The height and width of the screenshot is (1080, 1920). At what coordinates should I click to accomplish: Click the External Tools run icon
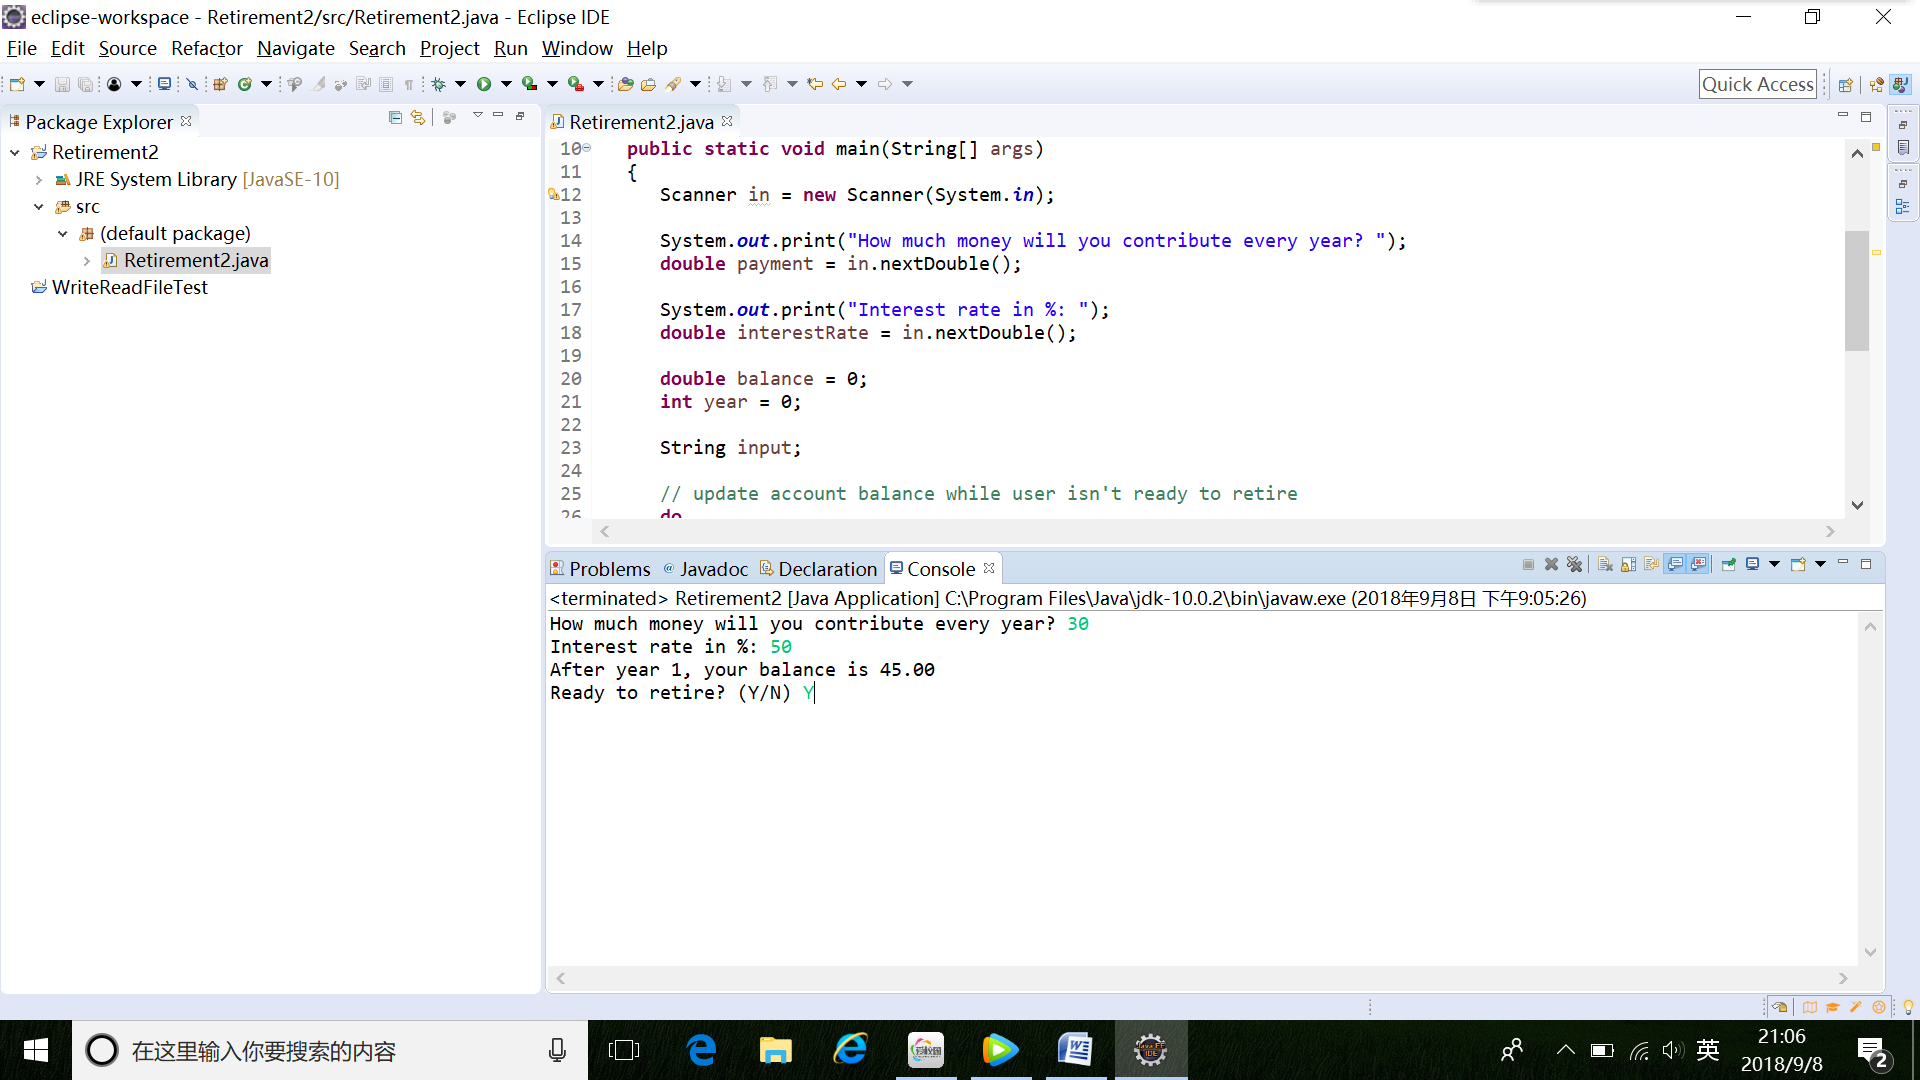click(576, 84)
